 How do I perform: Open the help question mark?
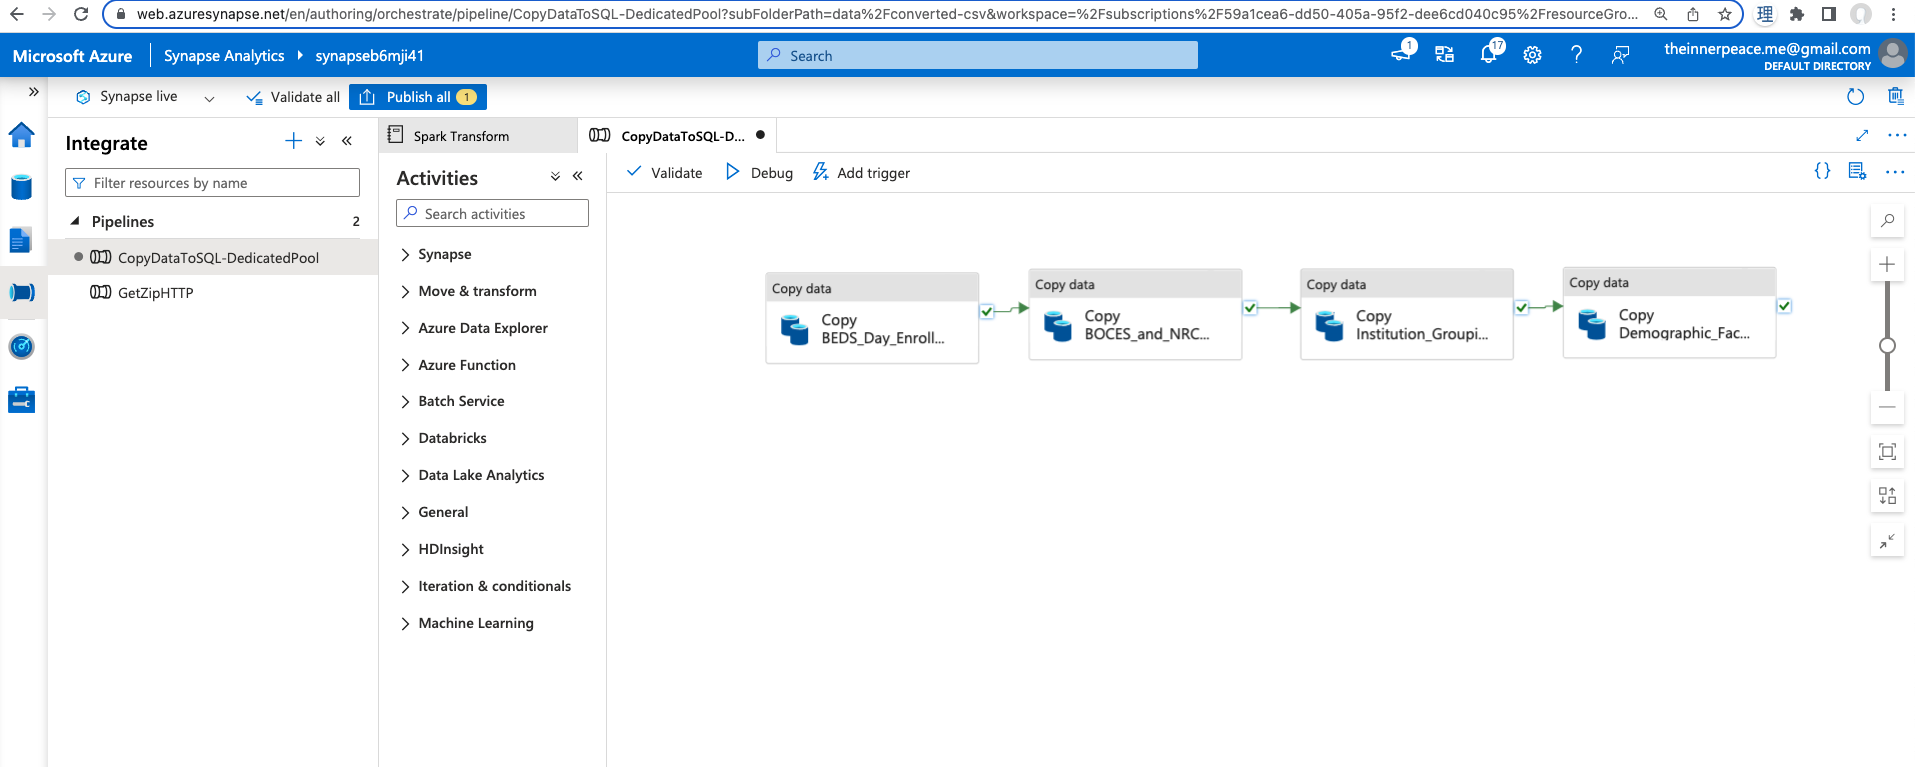tap(1576, 55)
